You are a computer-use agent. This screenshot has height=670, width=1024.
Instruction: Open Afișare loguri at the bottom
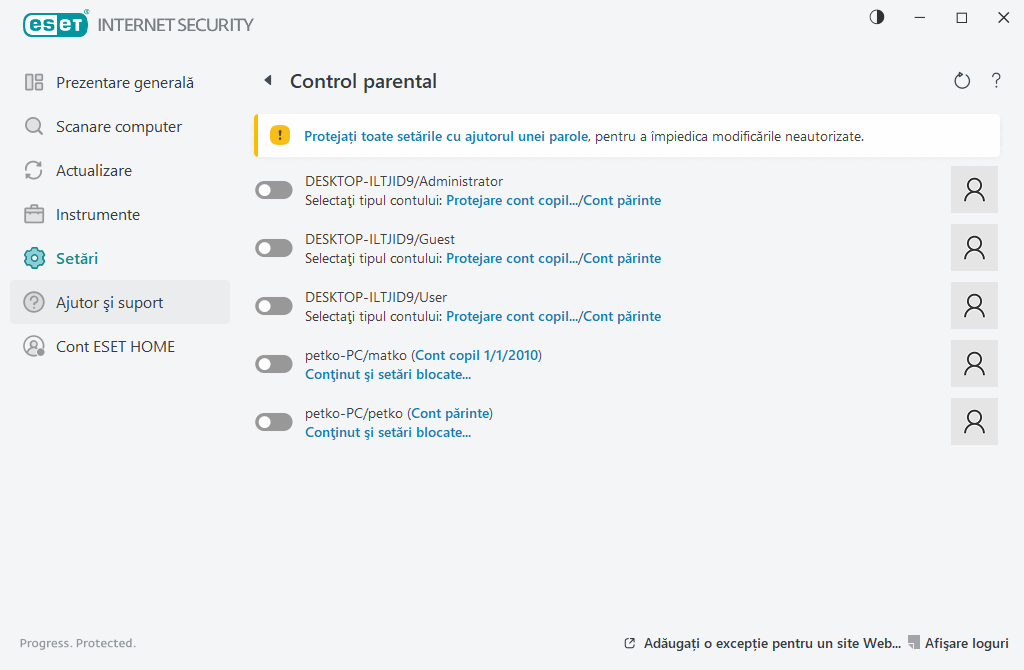pos(966,643)
